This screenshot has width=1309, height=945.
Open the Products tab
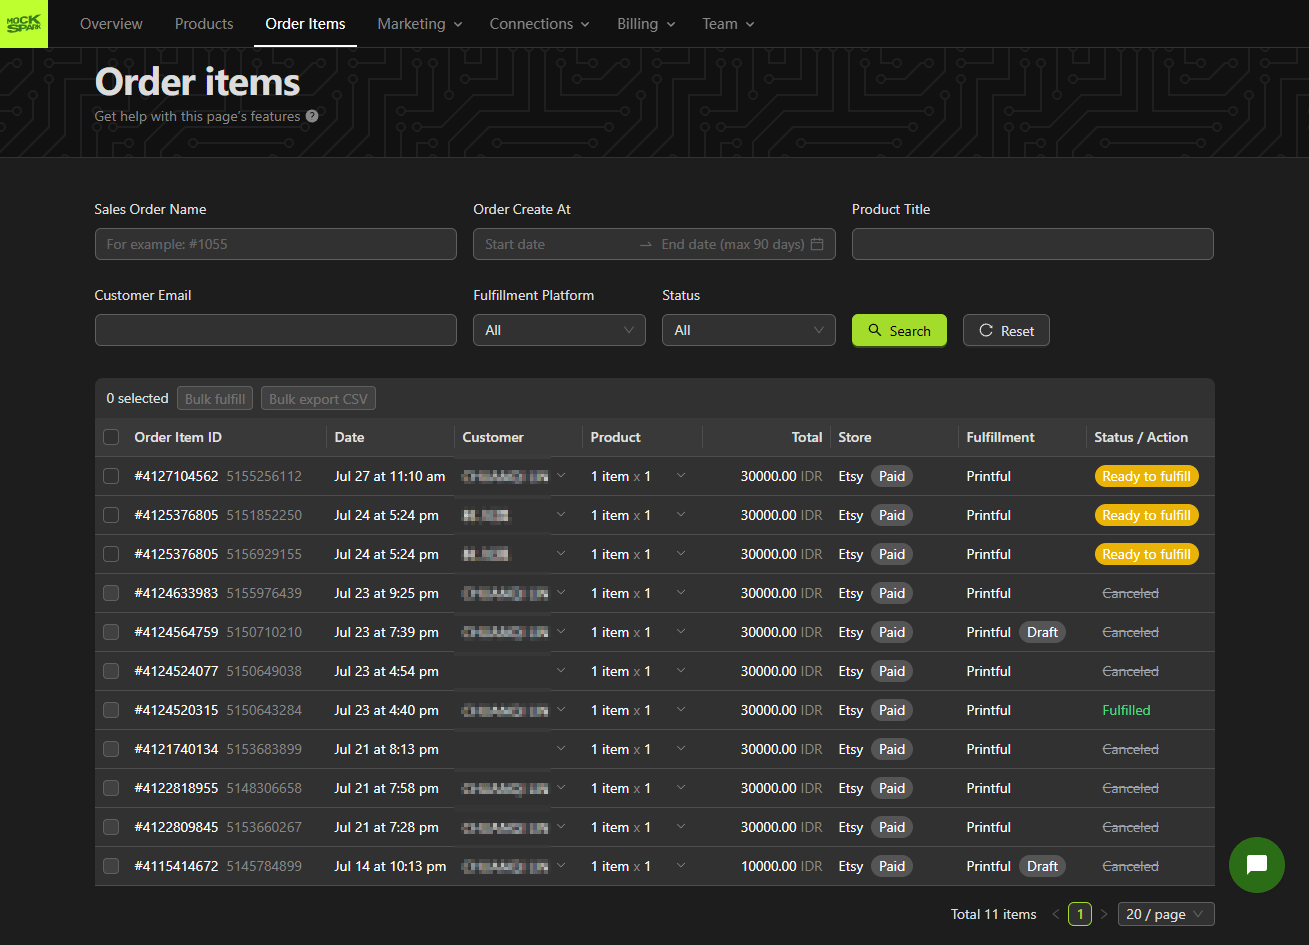(x=204, y=23)
